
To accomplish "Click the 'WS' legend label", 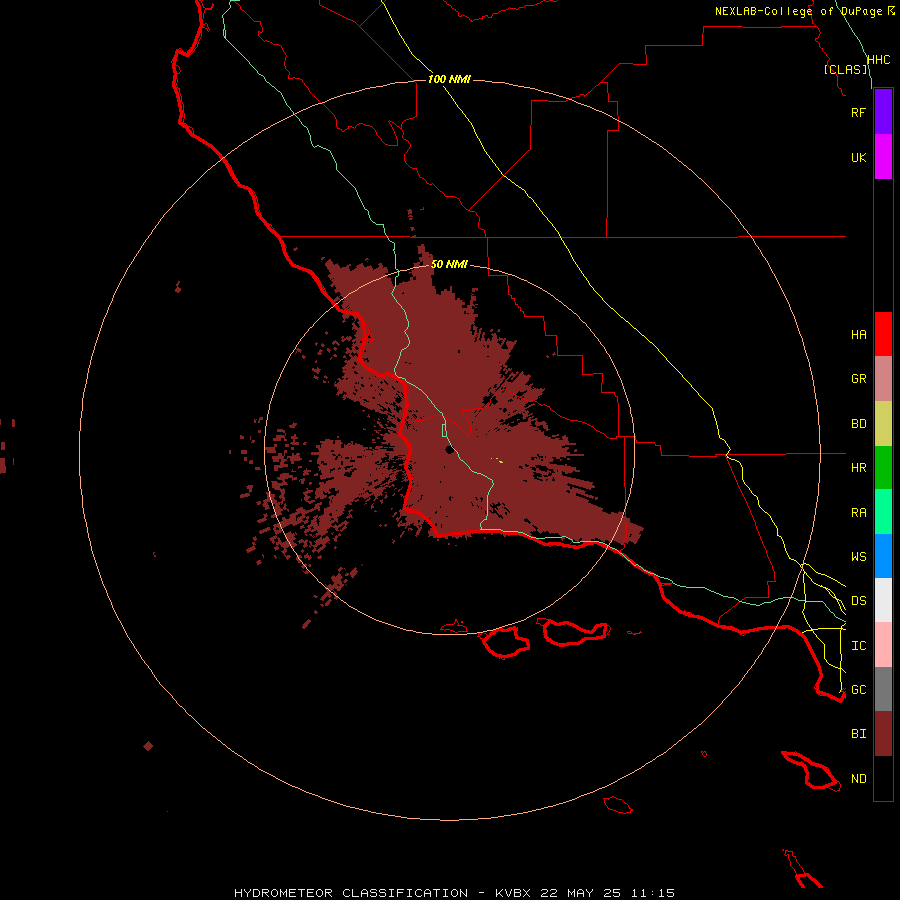I will pyautogui.click(x=858, y=556).
